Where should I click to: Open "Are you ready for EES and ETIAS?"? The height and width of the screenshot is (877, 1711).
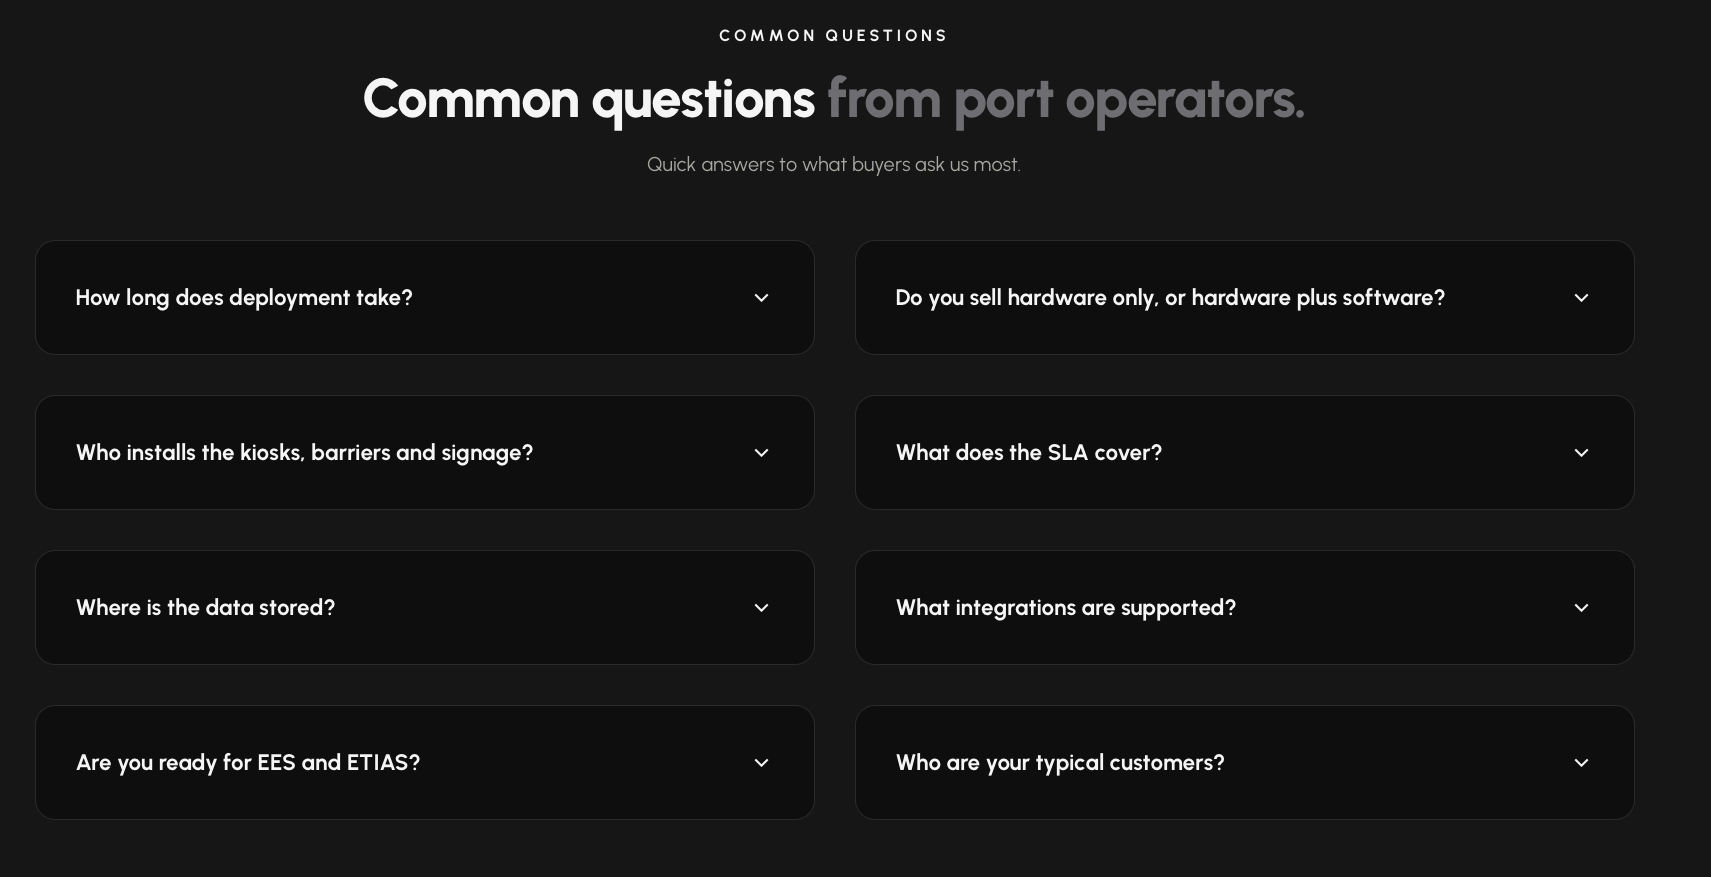(x=425, y=762)
